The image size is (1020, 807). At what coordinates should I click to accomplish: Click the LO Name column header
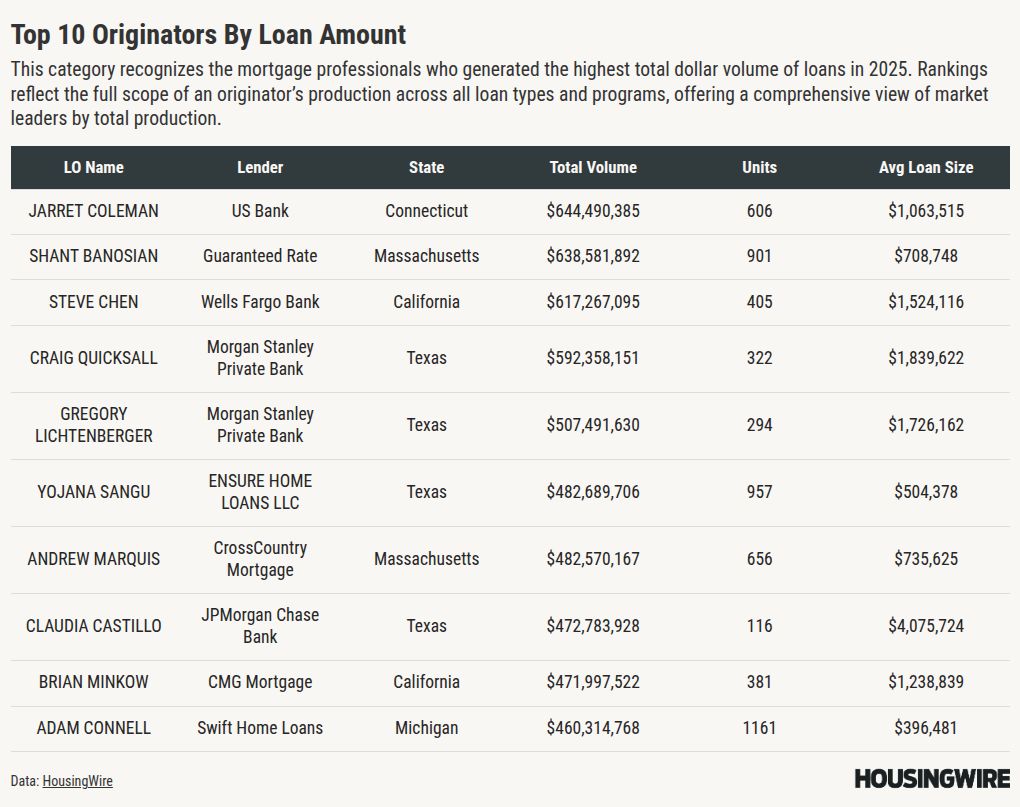[x=94, y=168]
